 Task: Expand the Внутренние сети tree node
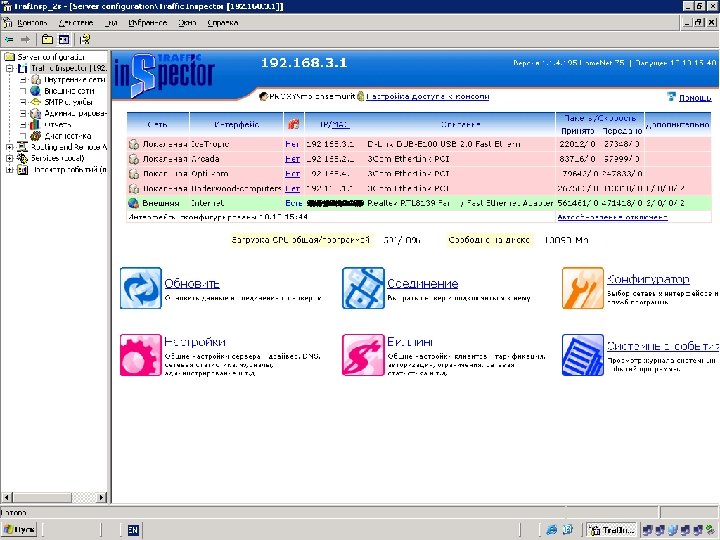pyautogui.click(x=23, y=80)
